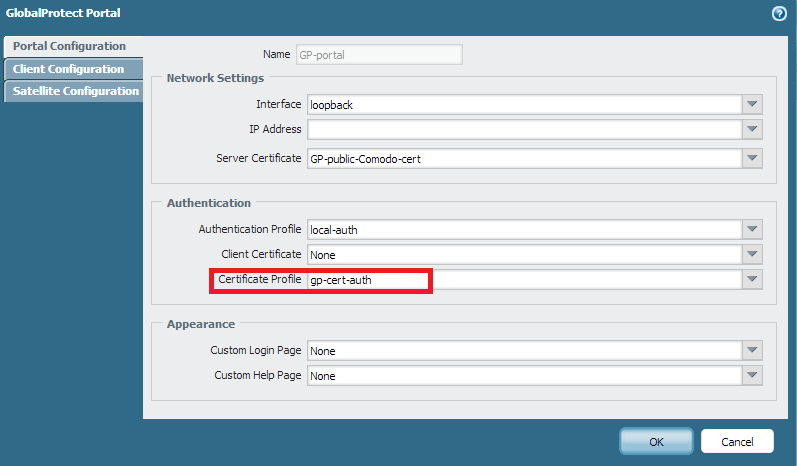797x466 pixels.
Task: Click the Custom Help Page field
Action: click(525, 375)
